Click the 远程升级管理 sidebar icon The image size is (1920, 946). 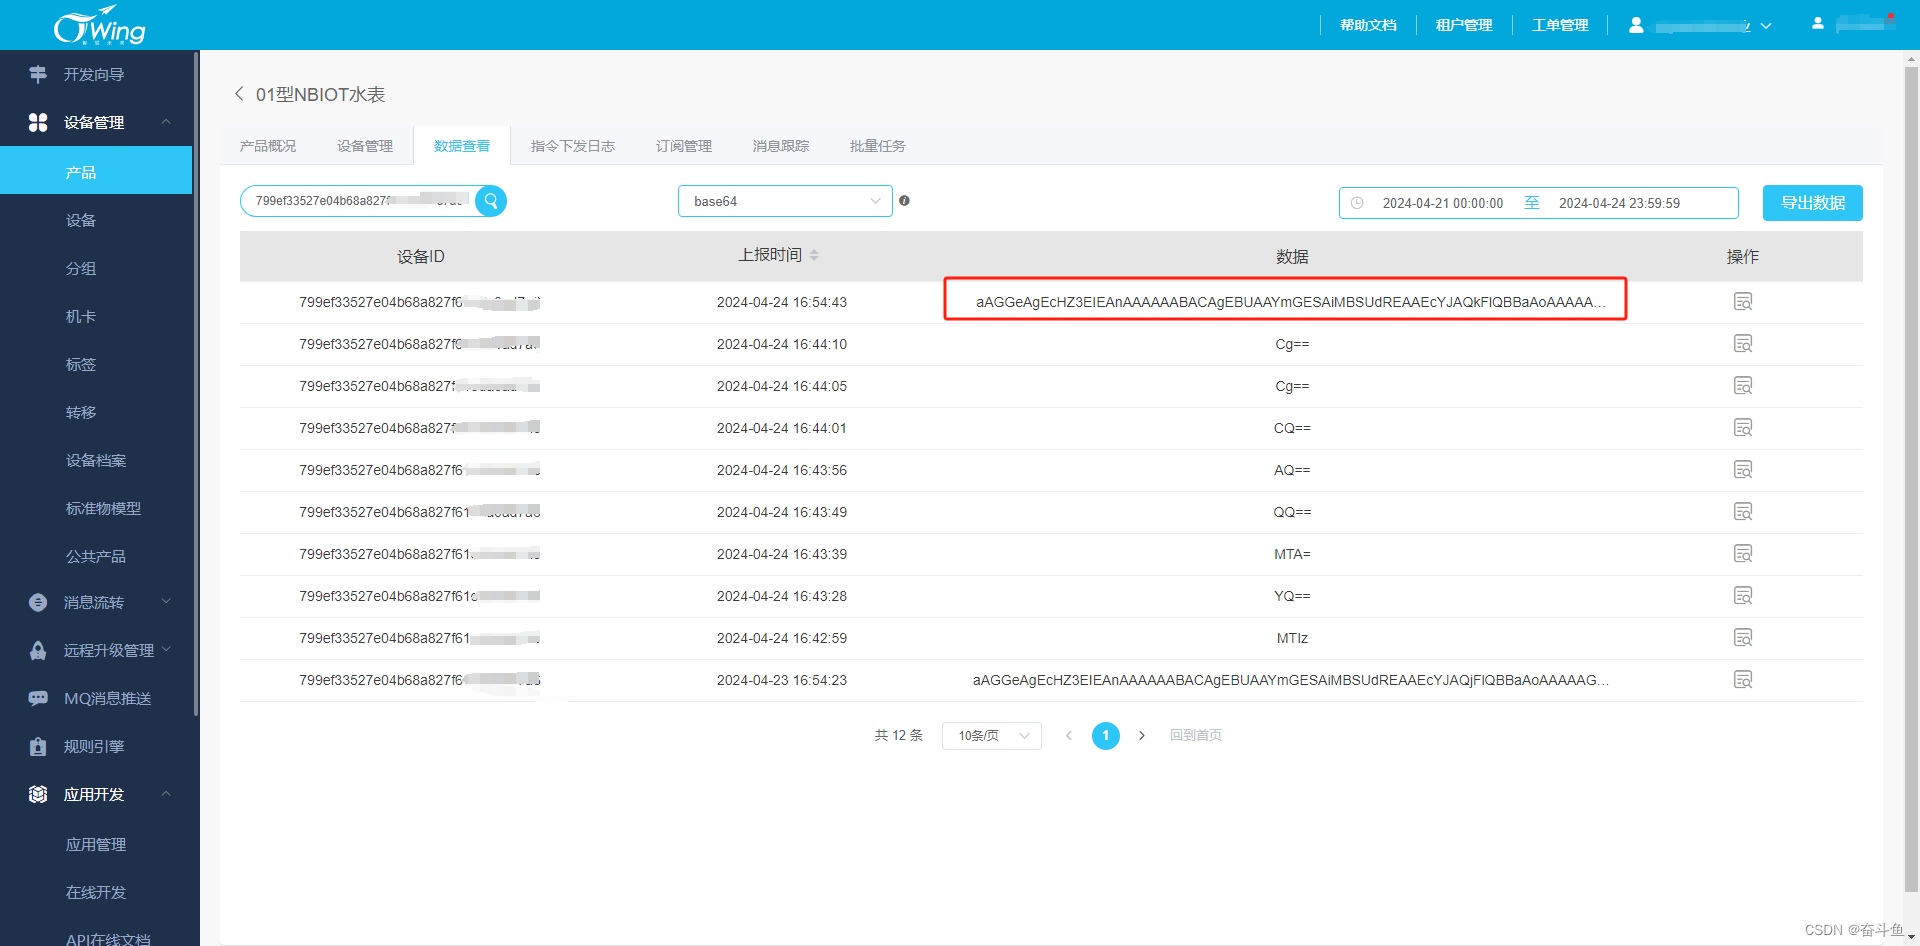pos(38,650)
